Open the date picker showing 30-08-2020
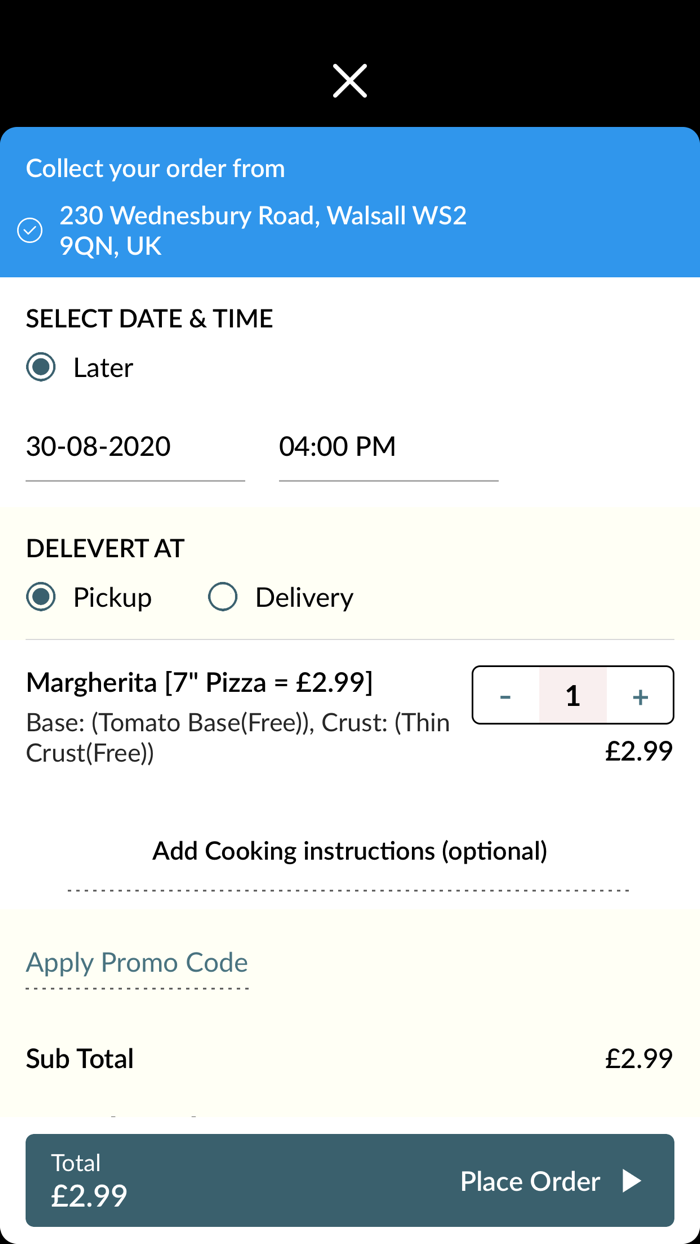Screen dimensions: 700x1244 pos(135,447)
